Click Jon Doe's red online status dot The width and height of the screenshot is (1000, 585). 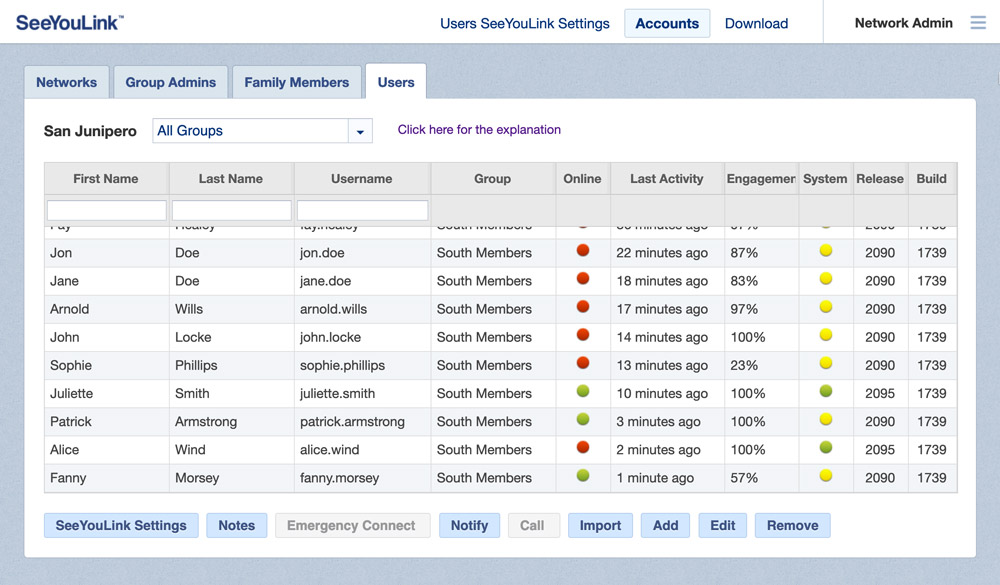583,250
